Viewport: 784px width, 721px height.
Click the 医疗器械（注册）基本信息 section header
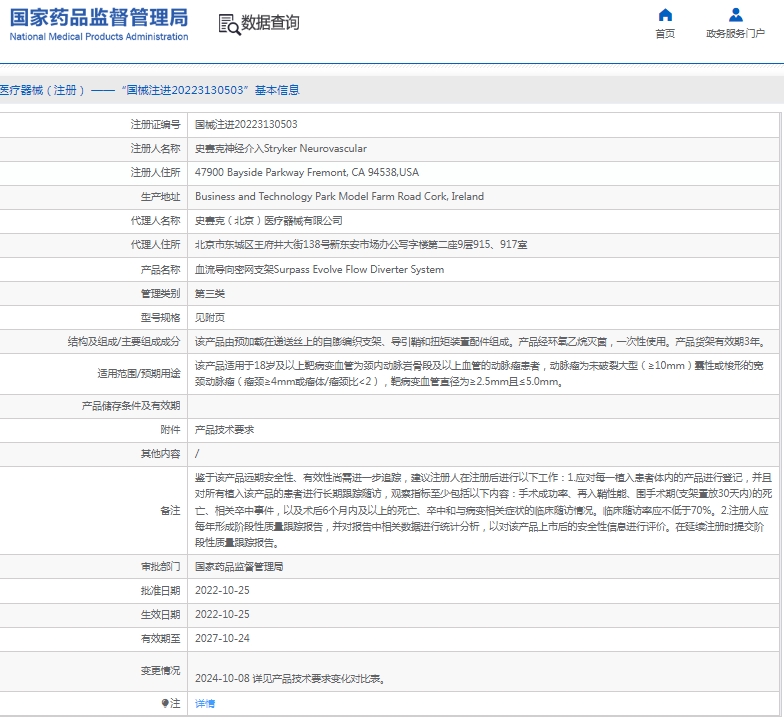[x=150, y=90]
